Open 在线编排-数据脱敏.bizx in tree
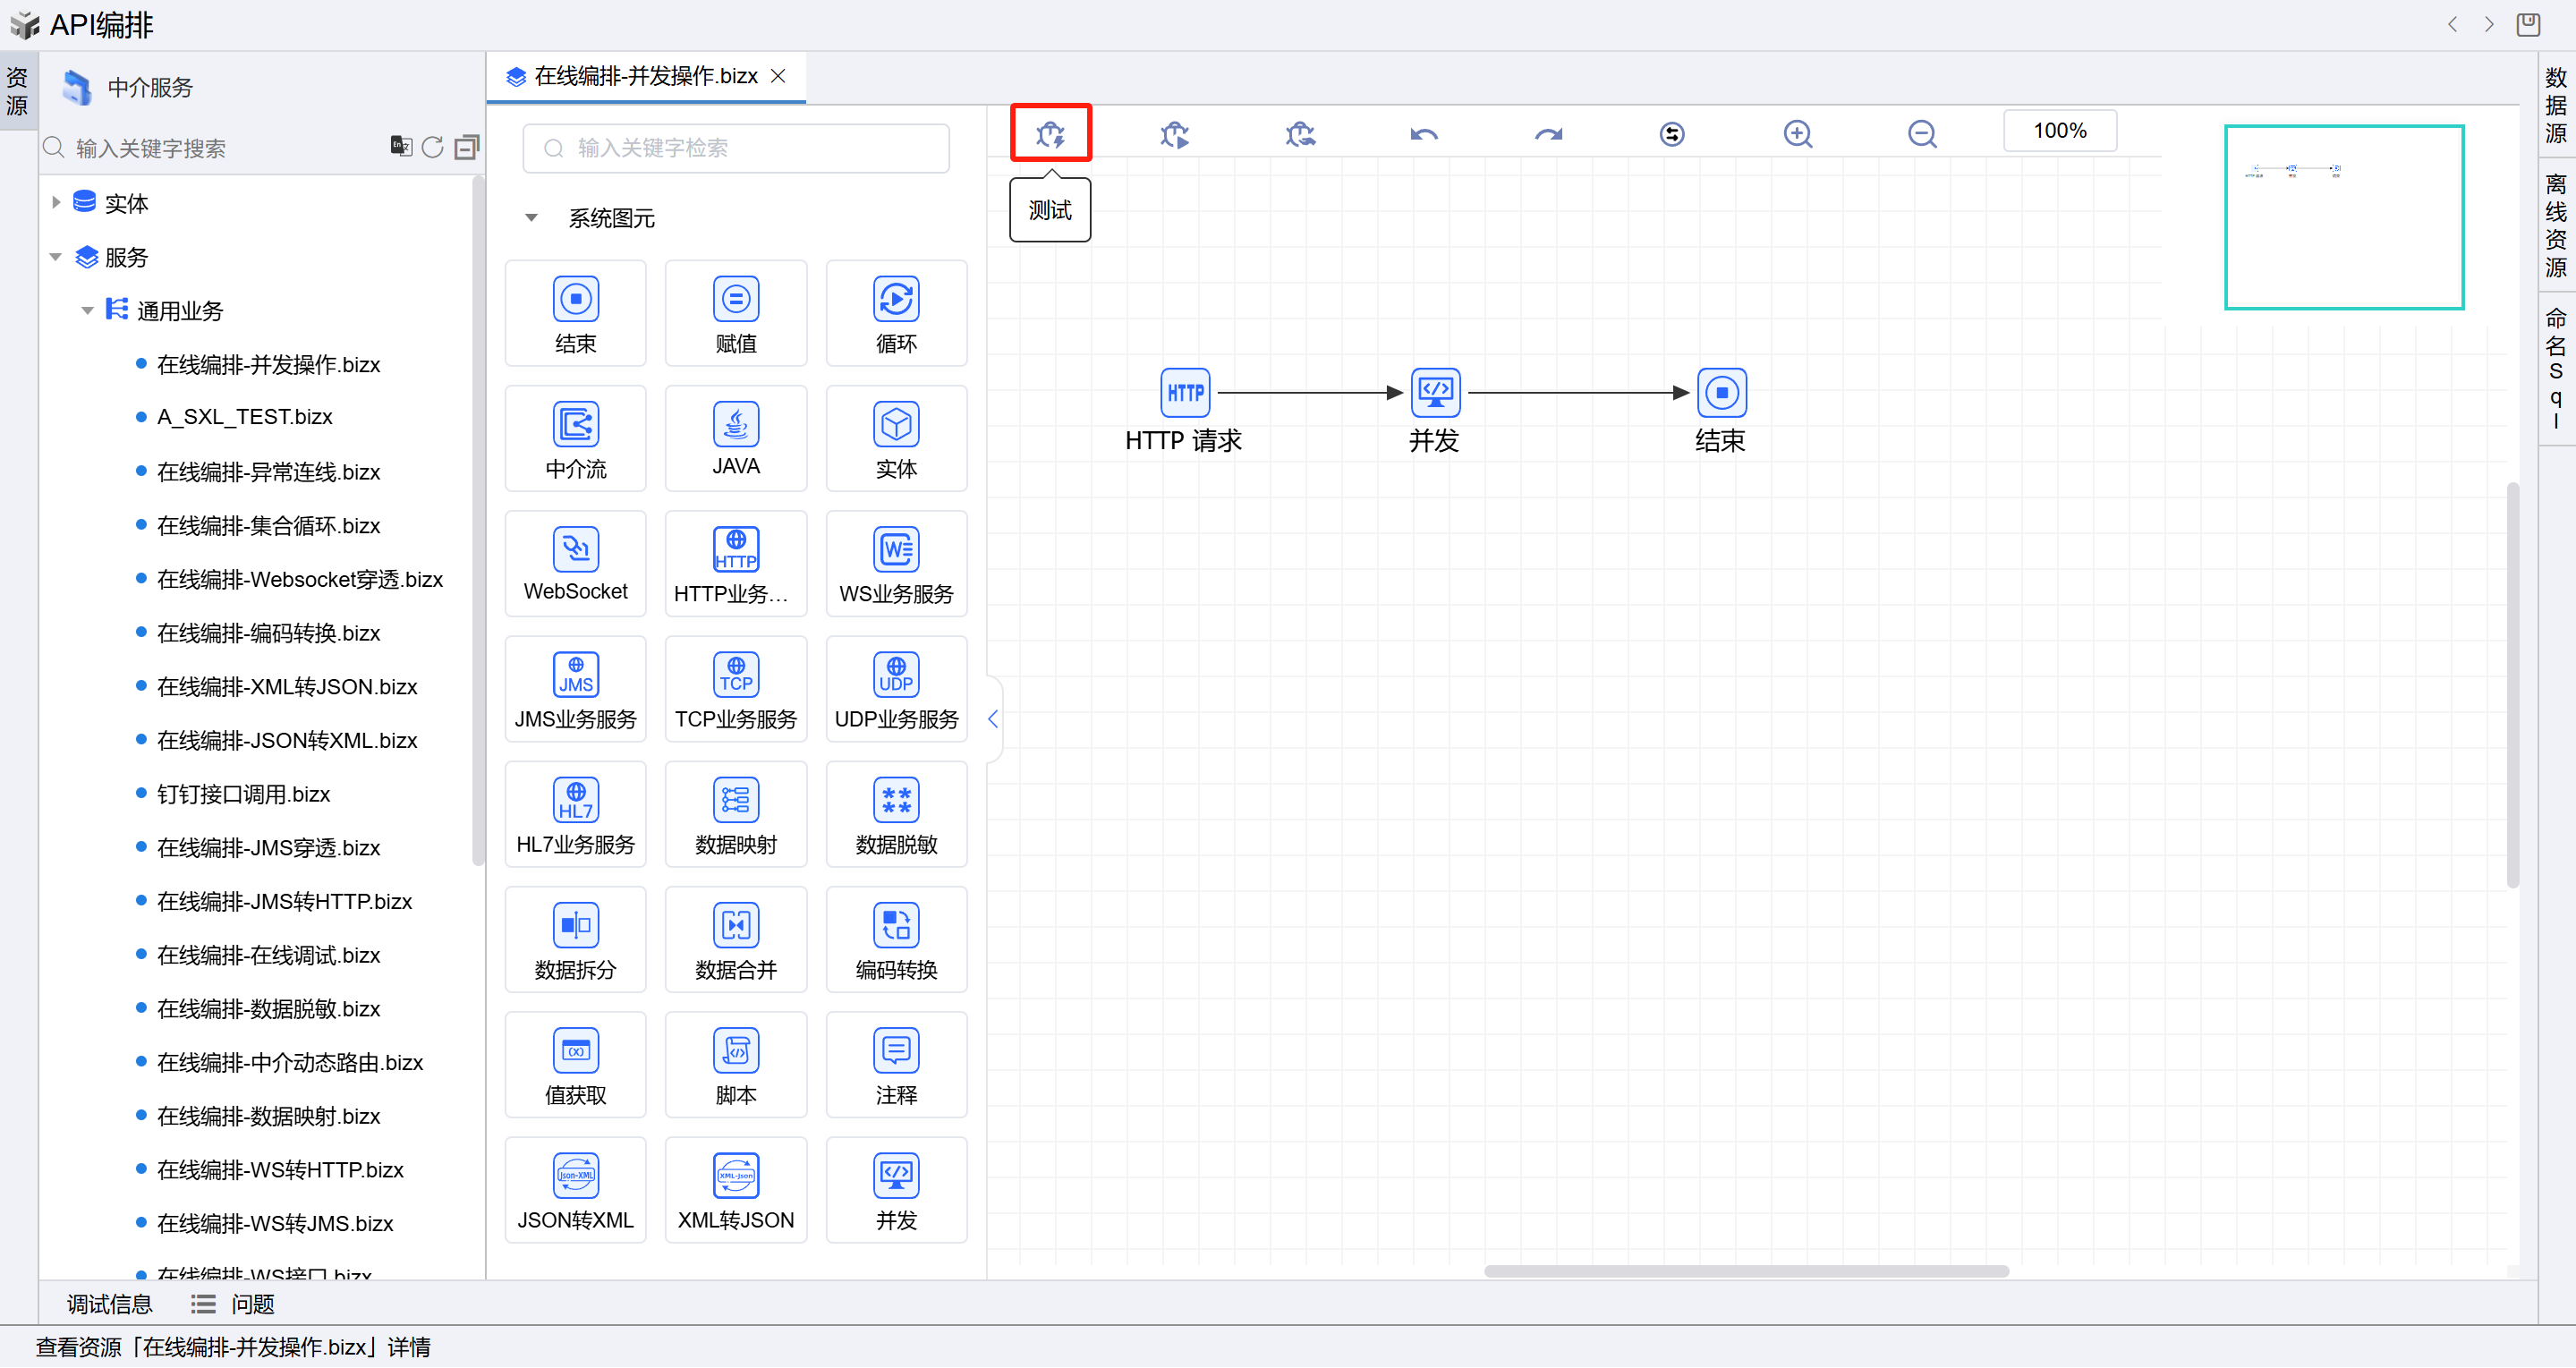The height and width of the screenshot is (1368, 2576). [268, 1008]
